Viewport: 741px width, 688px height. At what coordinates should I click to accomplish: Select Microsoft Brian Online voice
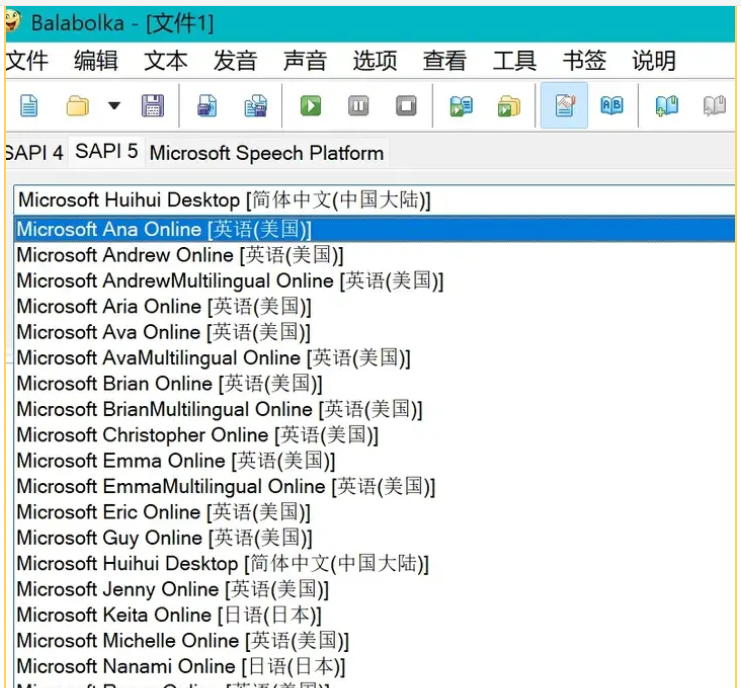pos(374,384)
